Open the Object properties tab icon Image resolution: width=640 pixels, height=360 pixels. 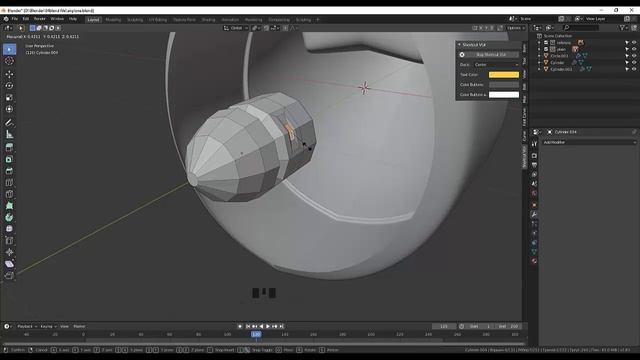point(534,205)
